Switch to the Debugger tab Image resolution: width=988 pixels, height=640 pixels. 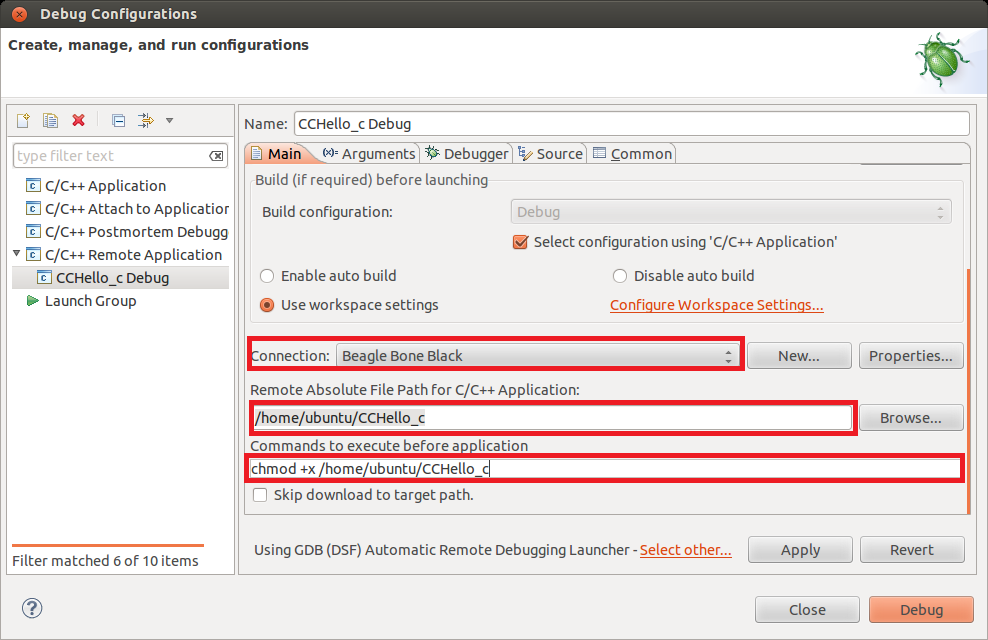click(467, 154)
